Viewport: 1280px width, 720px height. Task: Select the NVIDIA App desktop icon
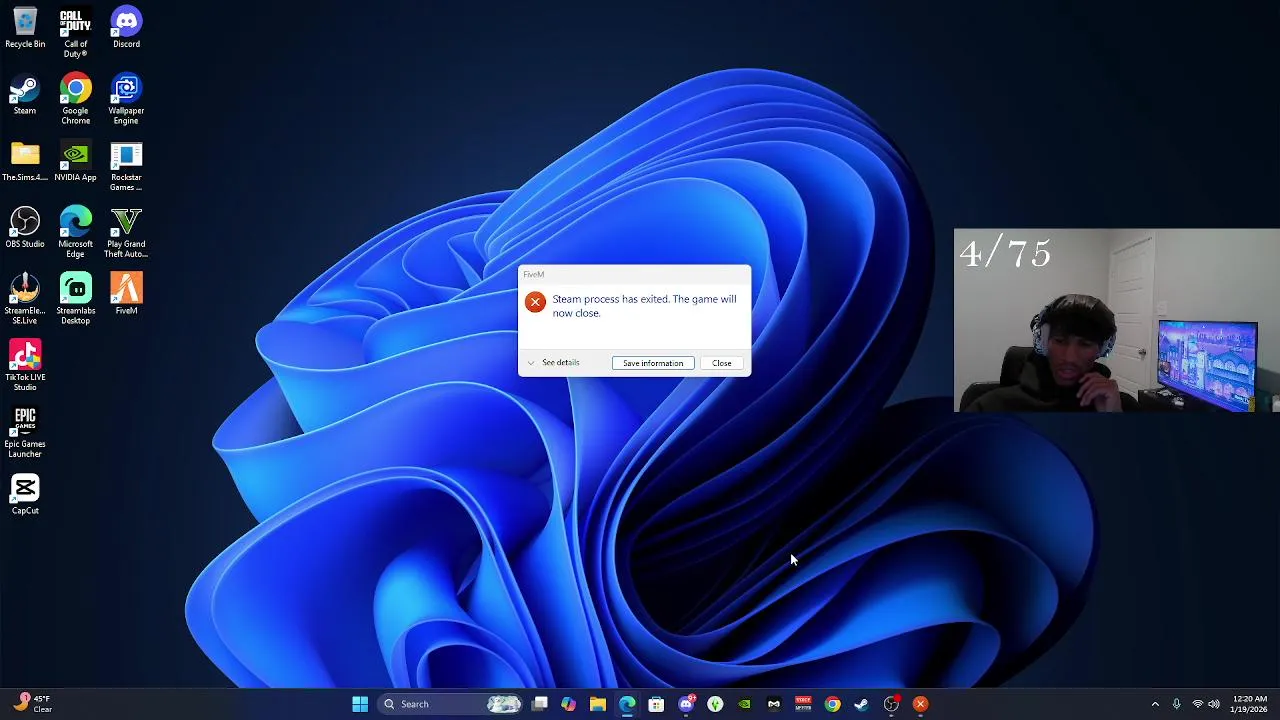[x=76, y=161]
